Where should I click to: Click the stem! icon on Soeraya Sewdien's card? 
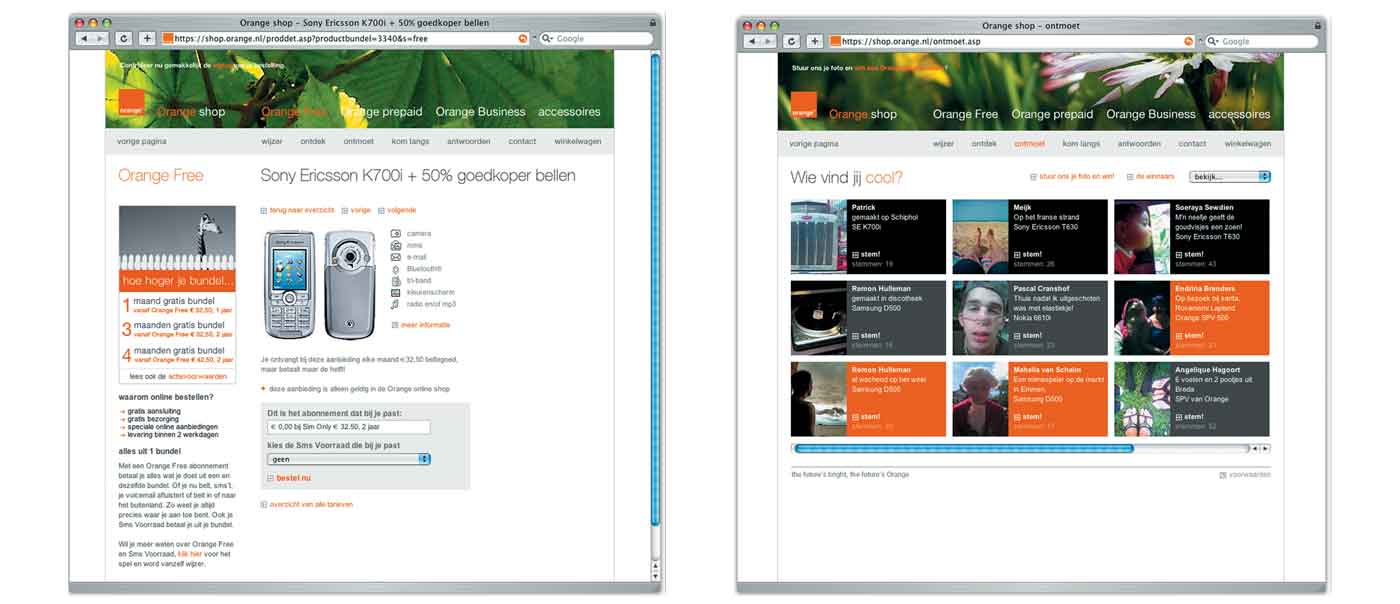pos(1179,254)
